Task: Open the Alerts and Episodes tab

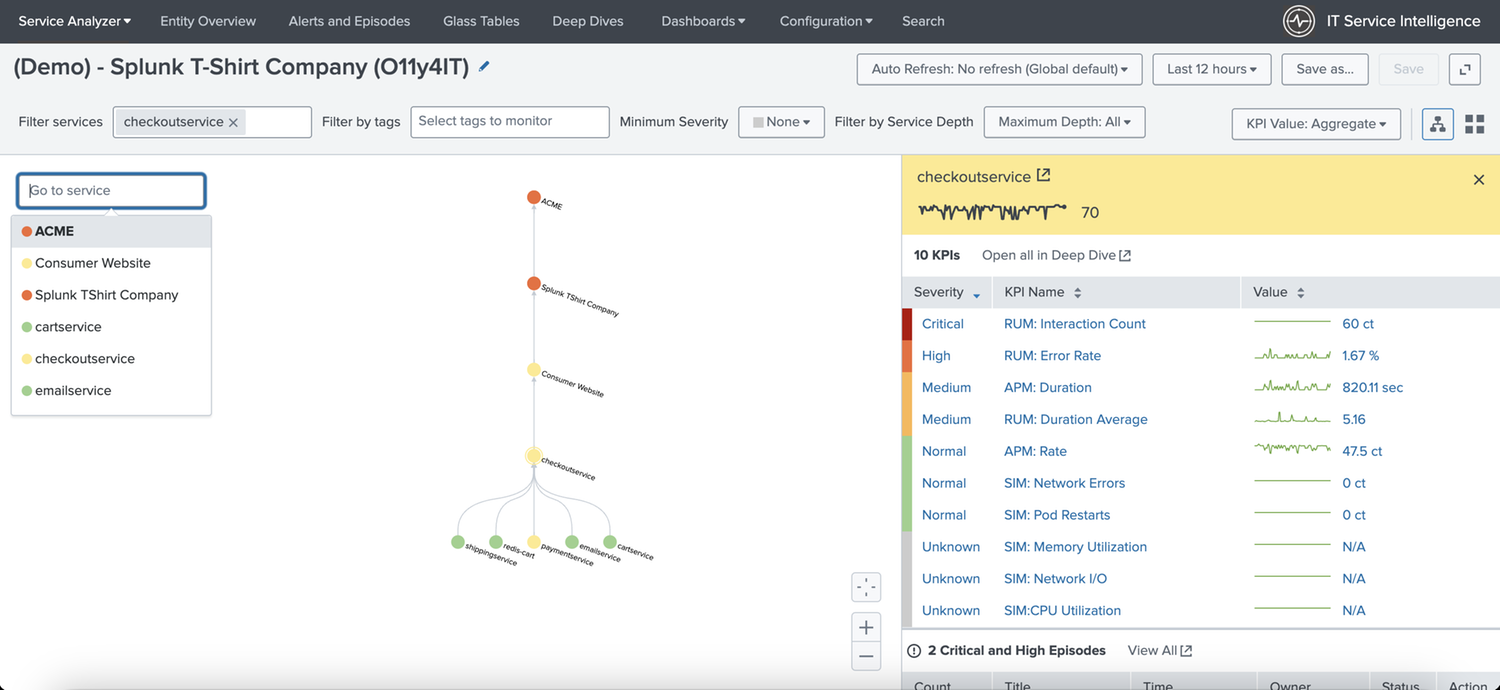Action: point(349,21)
